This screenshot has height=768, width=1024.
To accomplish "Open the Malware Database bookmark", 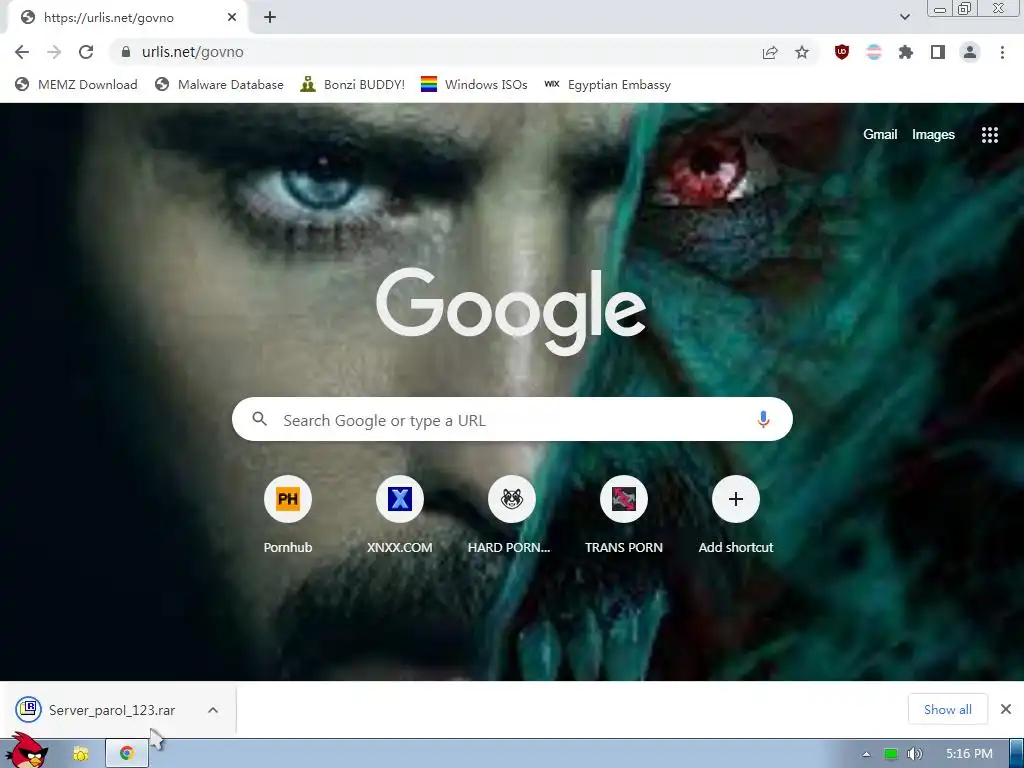I will point(219,85).
